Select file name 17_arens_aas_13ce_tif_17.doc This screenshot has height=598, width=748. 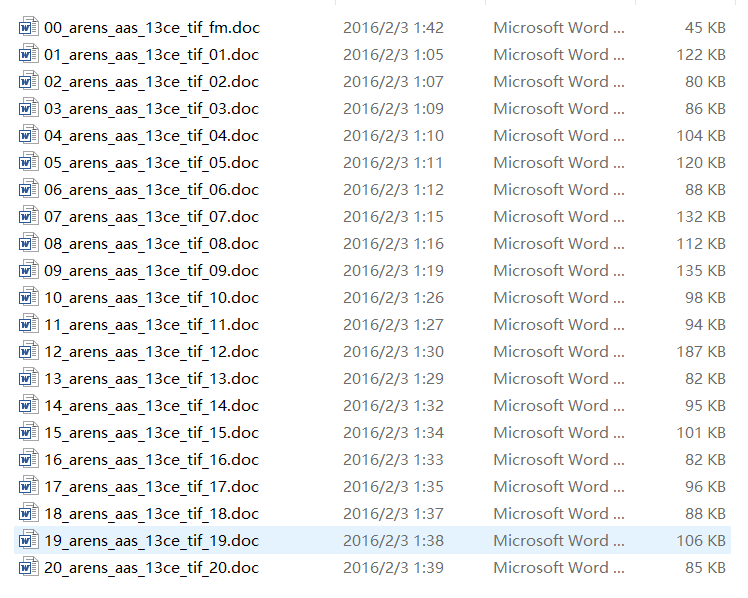151,487
